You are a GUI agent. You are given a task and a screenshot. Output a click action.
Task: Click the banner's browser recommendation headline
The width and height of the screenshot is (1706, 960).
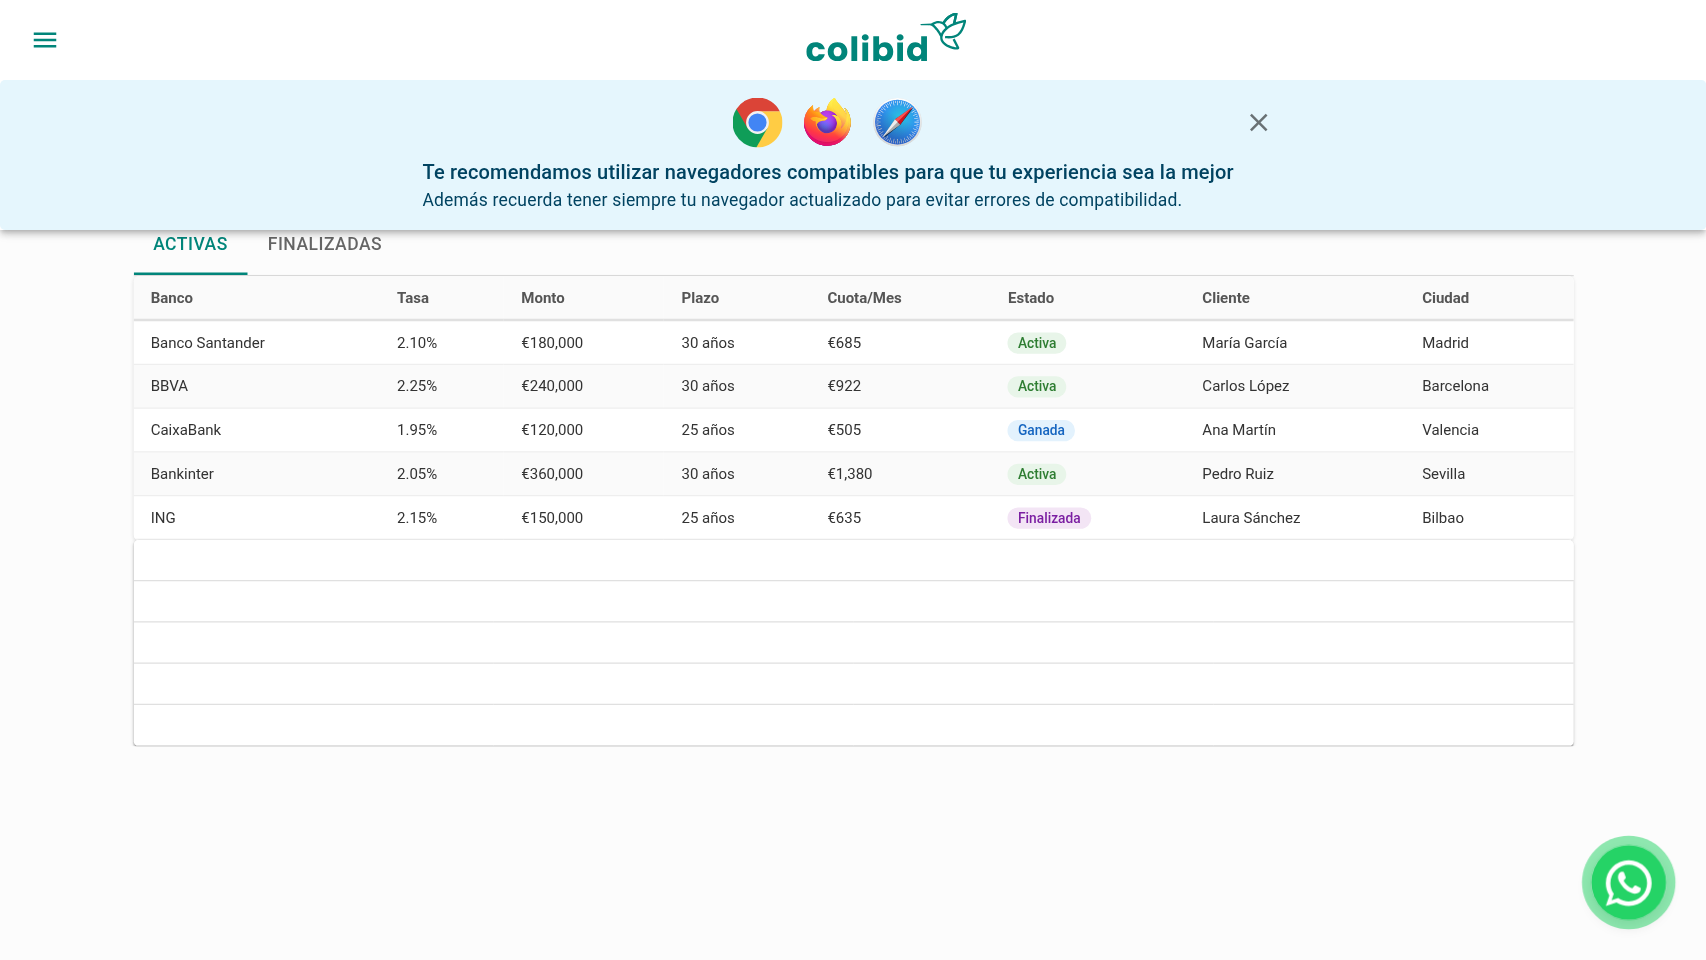tap(828, 172)
